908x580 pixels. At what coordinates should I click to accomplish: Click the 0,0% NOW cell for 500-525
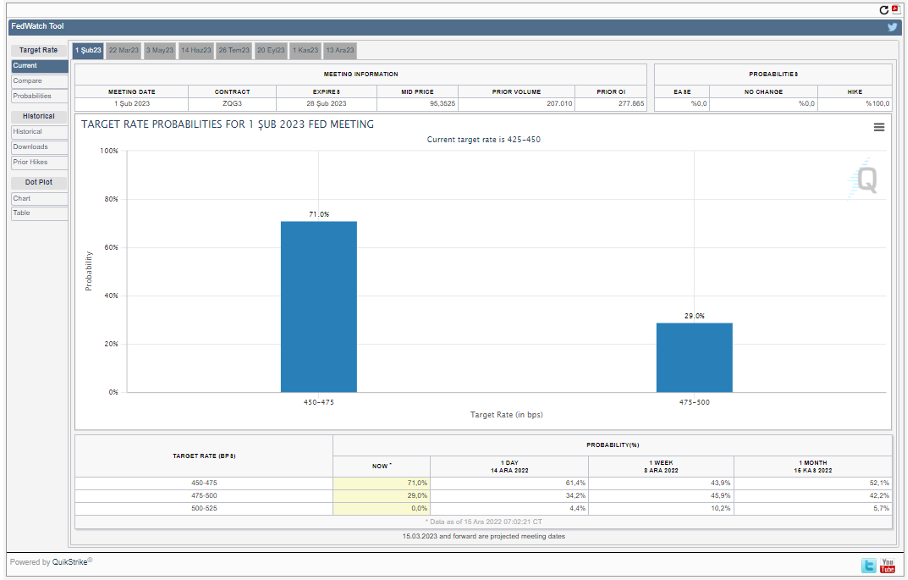point(382,508)
